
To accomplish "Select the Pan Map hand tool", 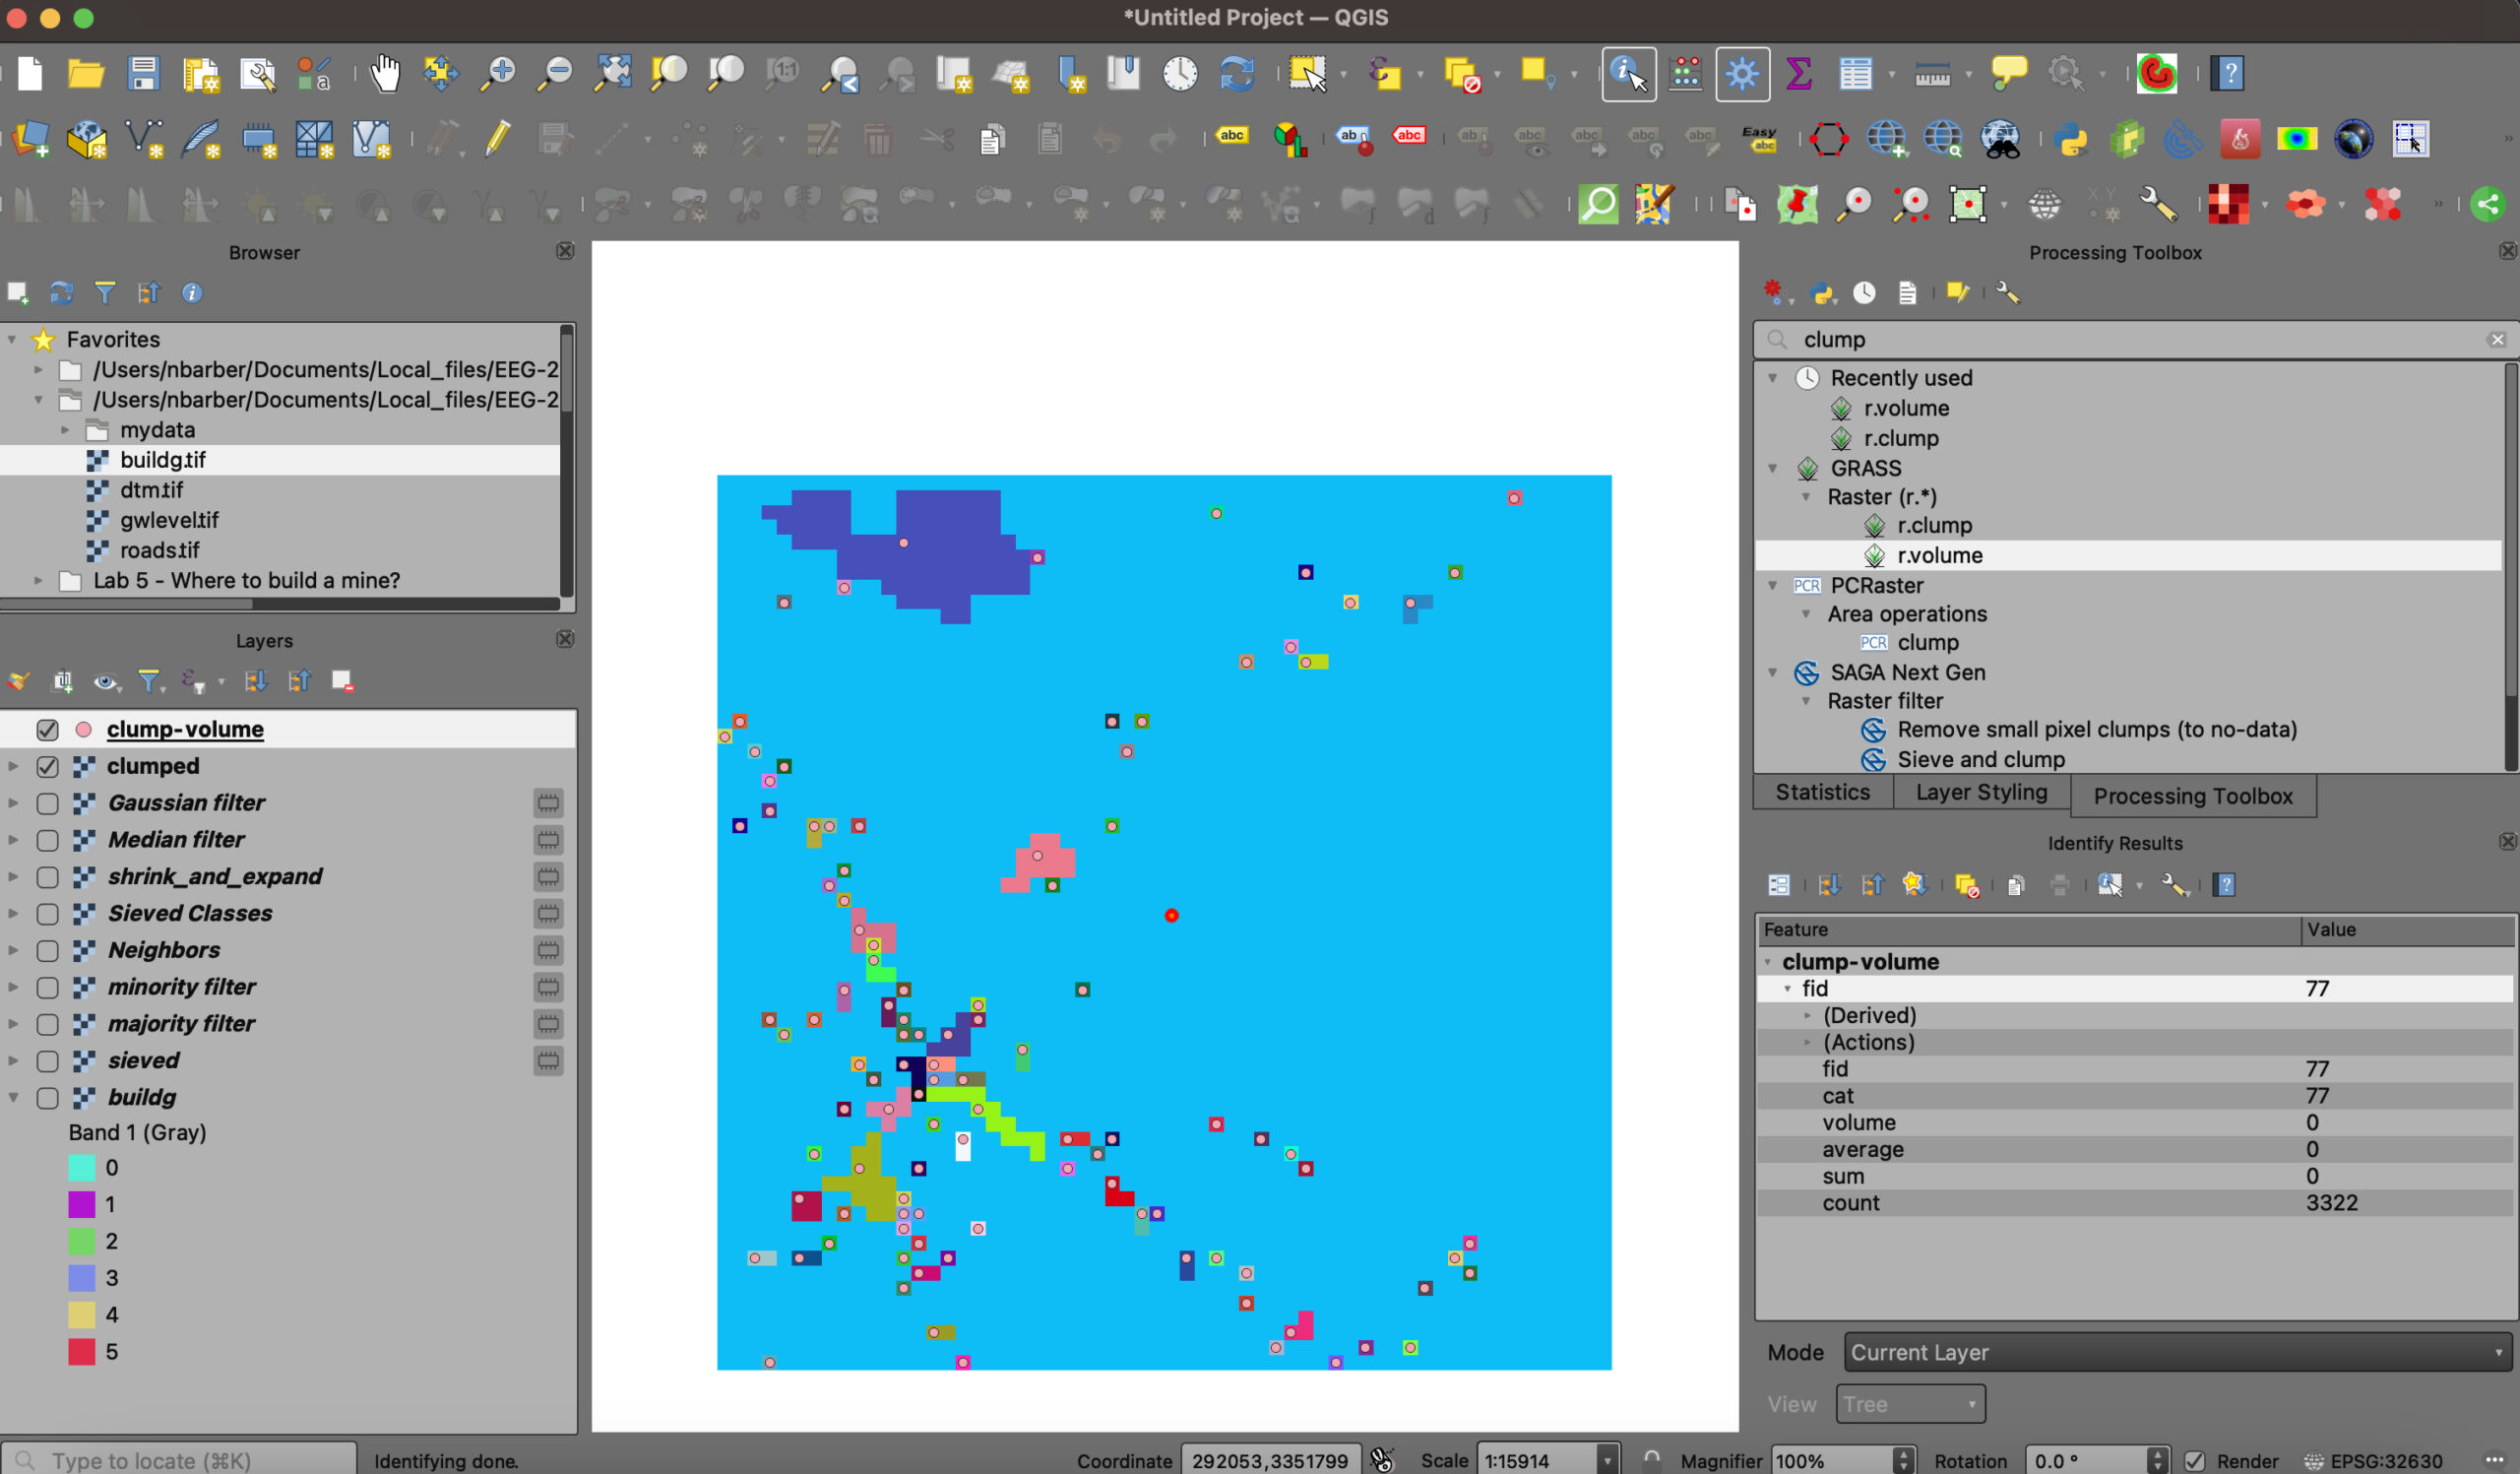I will pos(384,73).
